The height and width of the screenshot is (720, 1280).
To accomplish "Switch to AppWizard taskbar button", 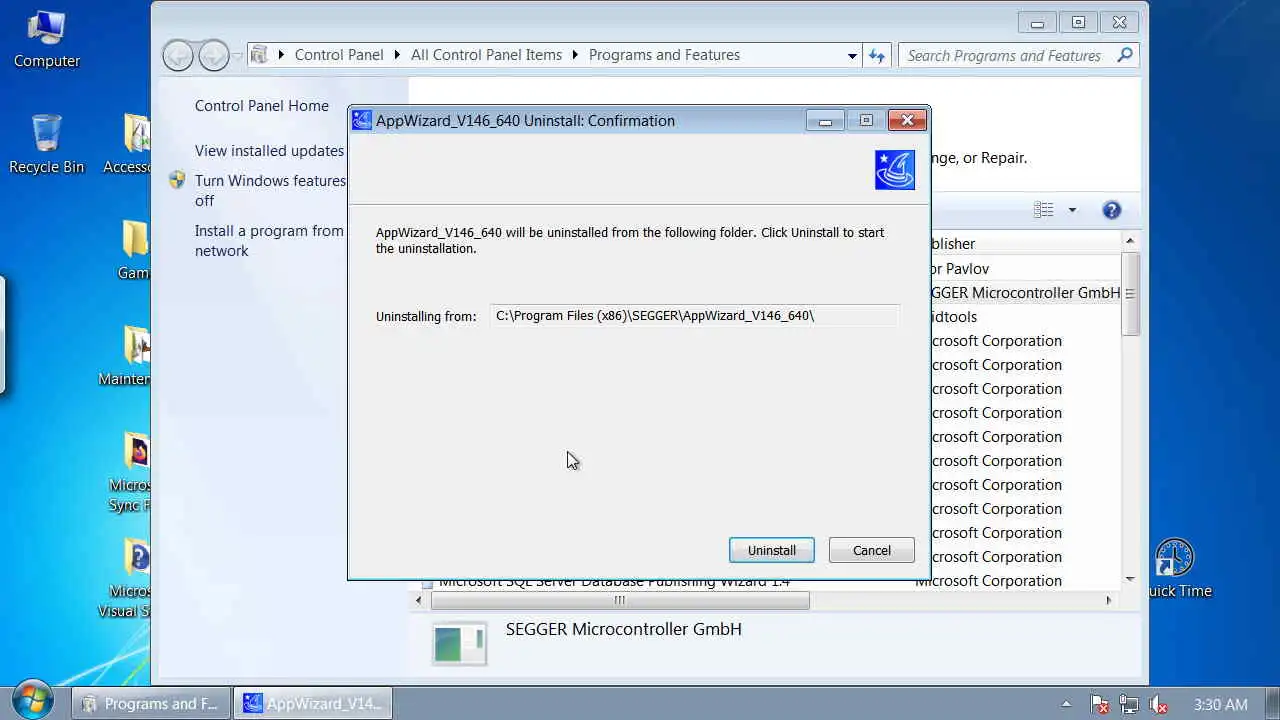I will (313, 703).
